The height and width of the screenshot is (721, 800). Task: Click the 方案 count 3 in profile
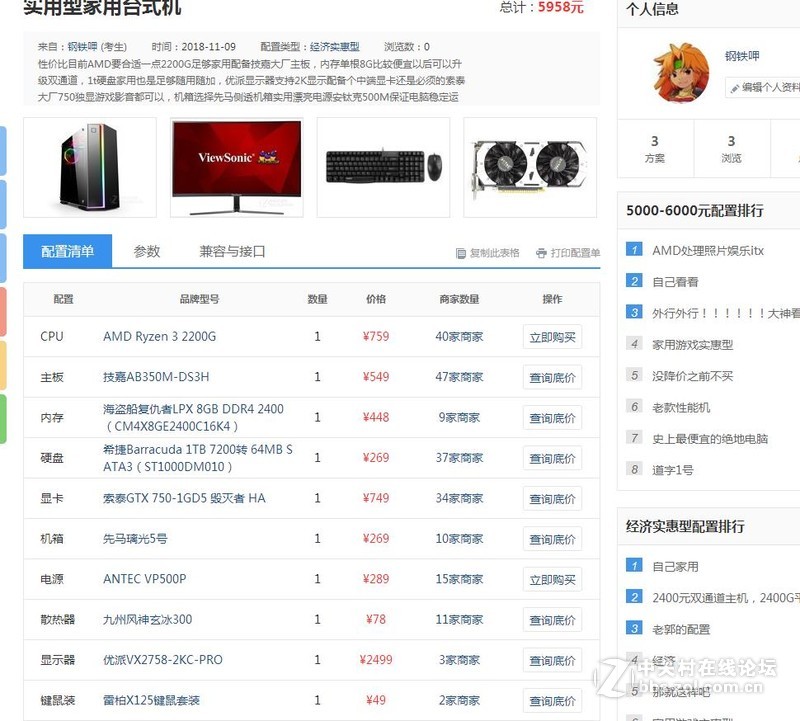tap(655, 141)
